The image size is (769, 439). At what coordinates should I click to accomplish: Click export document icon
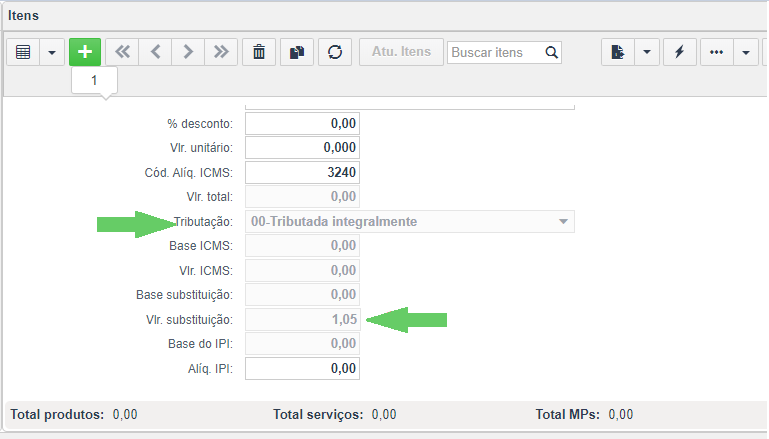(618, 52)
